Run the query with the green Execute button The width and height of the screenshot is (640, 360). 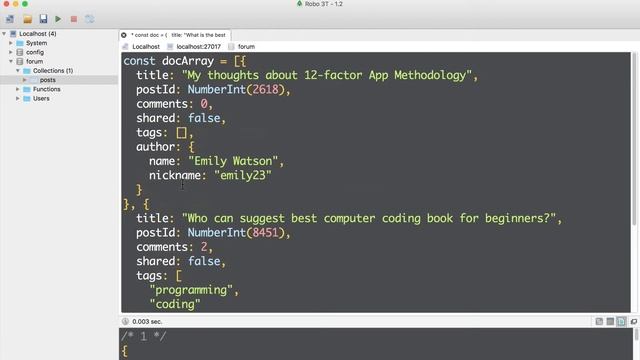(x=58, y=19)
